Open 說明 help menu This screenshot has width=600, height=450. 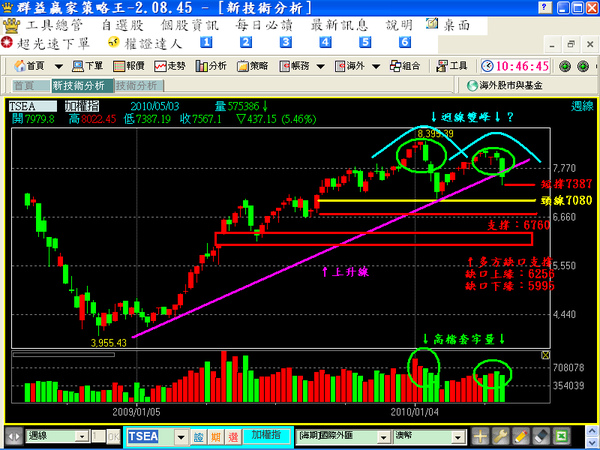point(399,26)
